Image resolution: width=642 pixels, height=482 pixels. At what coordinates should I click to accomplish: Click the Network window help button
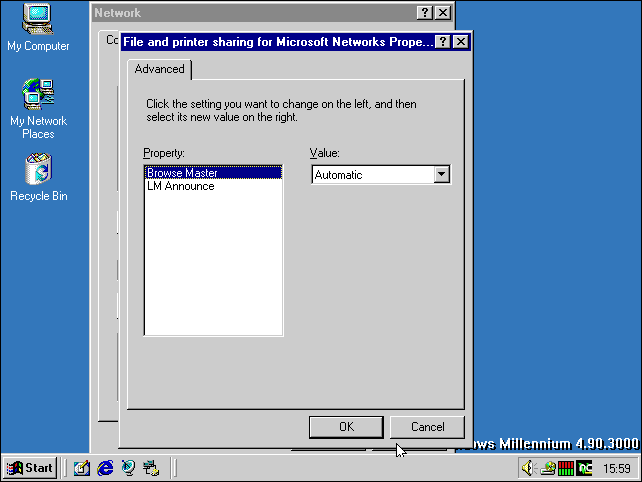click(425, 13)
